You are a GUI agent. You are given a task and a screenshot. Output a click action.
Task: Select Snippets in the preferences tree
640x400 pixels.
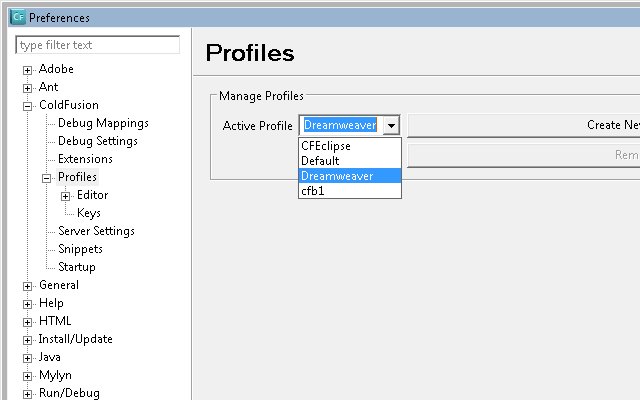coord(80,249)
